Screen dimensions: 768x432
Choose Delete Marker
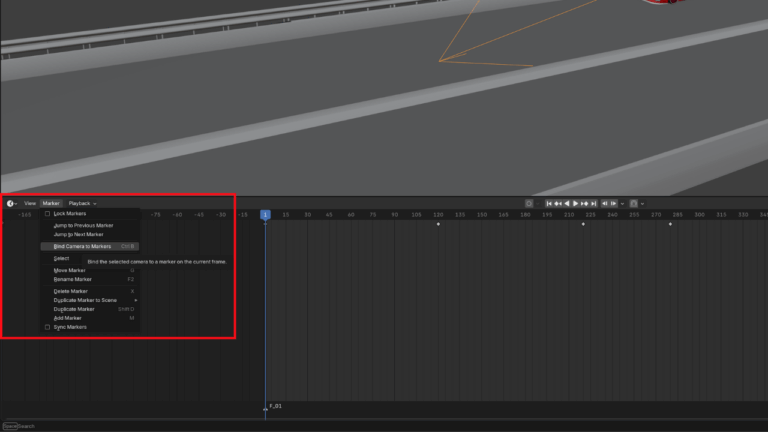(90, 291)
